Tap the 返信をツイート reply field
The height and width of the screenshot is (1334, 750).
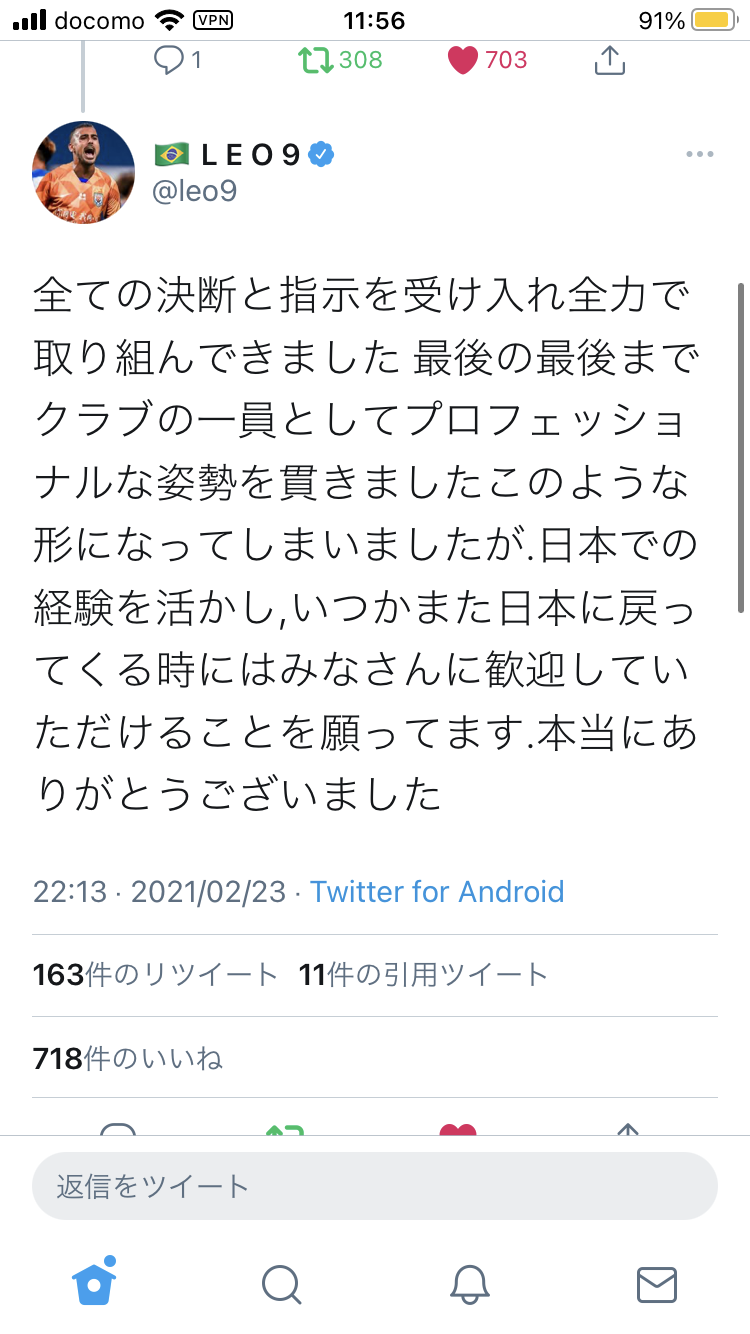375,1186
